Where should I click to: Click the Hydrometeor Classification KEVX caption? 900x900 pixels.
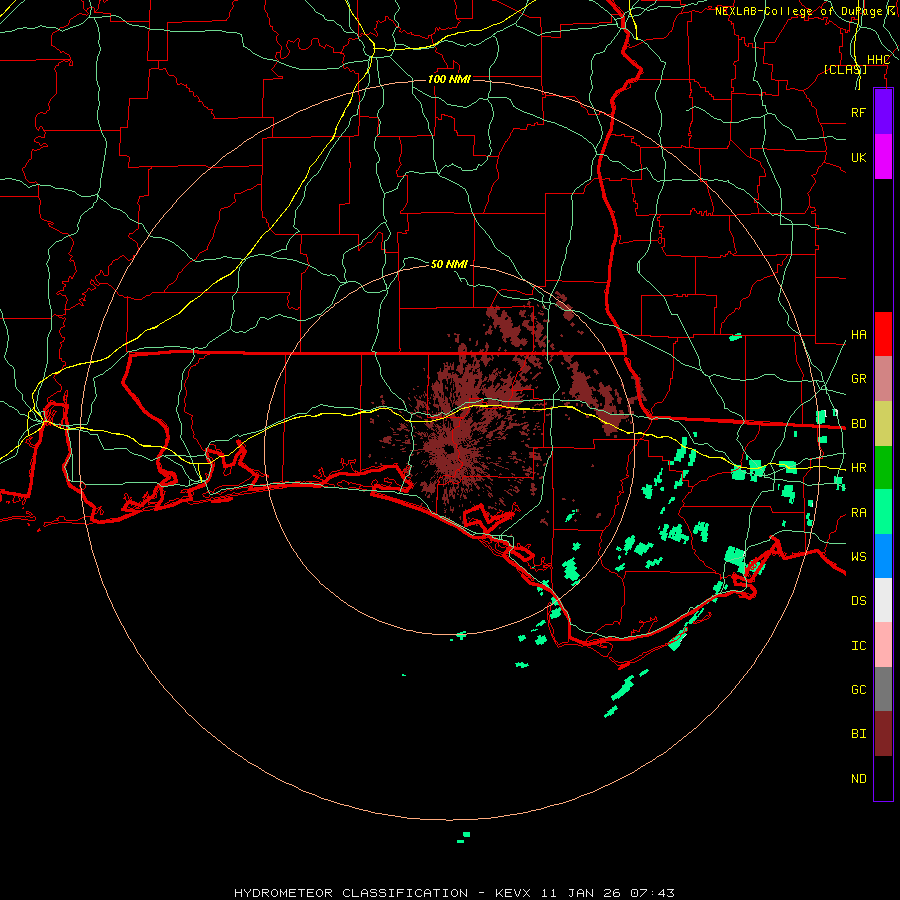click(x=454, y=893)
